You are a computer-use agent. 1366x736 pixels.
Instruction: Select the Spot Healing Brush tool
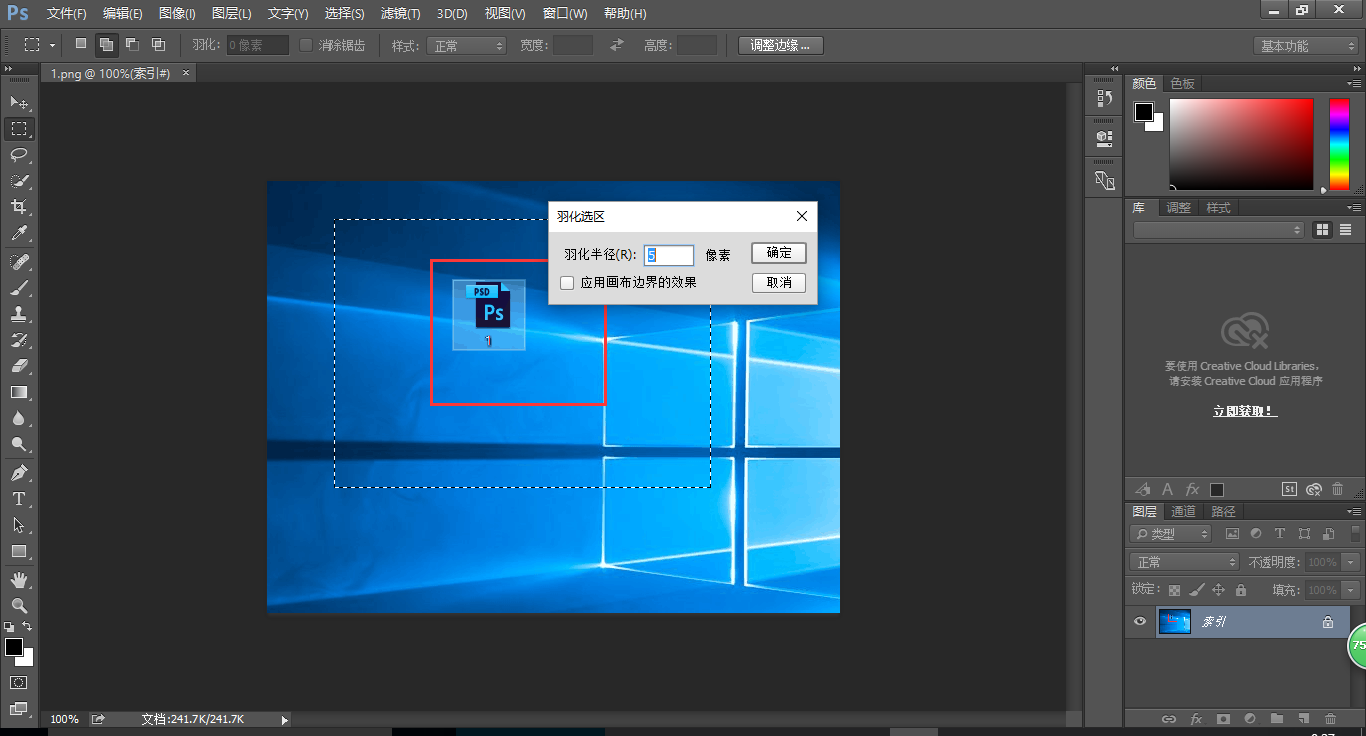tap(19, 262)
